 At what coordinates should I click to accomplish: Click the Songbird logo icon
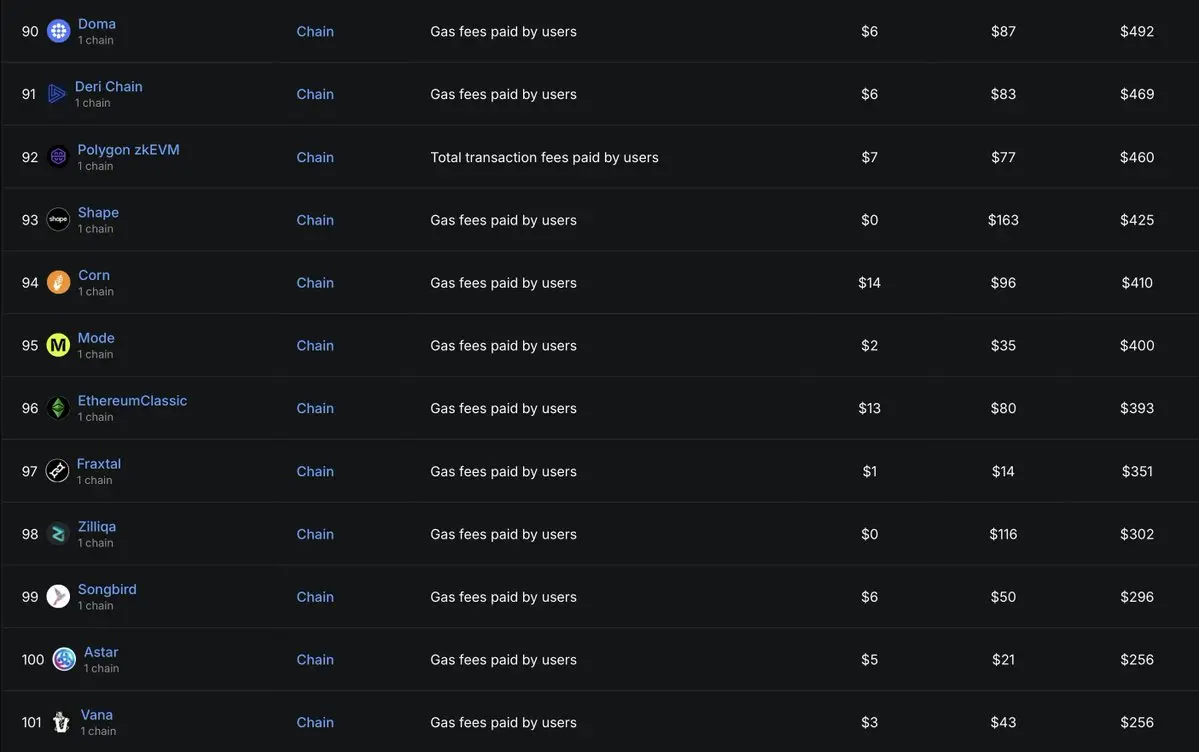[59, 596]
